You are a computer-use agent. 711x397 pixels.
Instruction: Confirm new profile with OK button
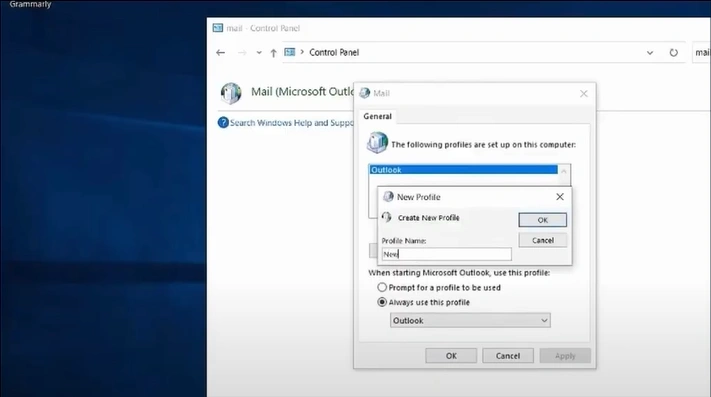click(542, 220)
